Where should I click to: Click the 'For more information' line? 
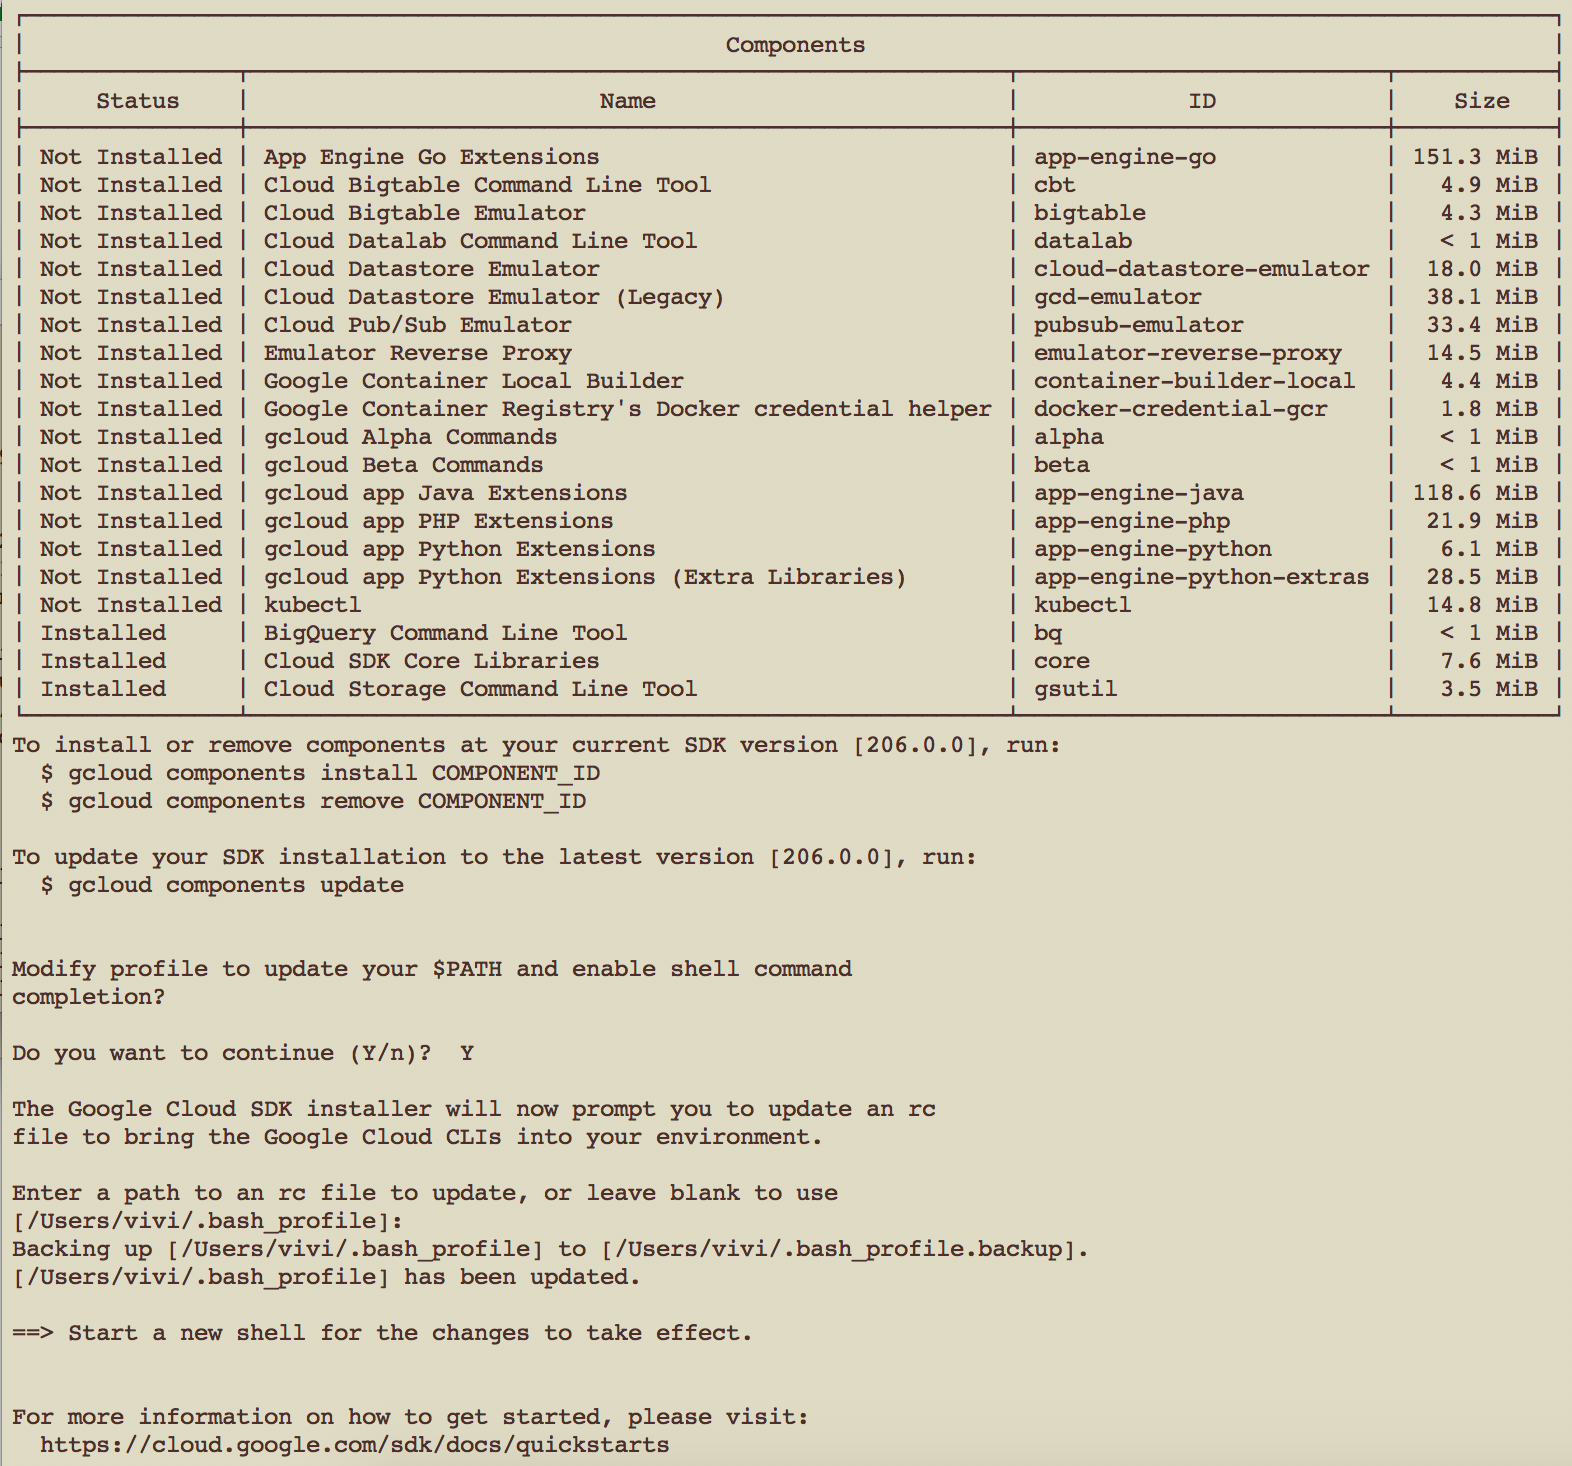(410, 1417)
